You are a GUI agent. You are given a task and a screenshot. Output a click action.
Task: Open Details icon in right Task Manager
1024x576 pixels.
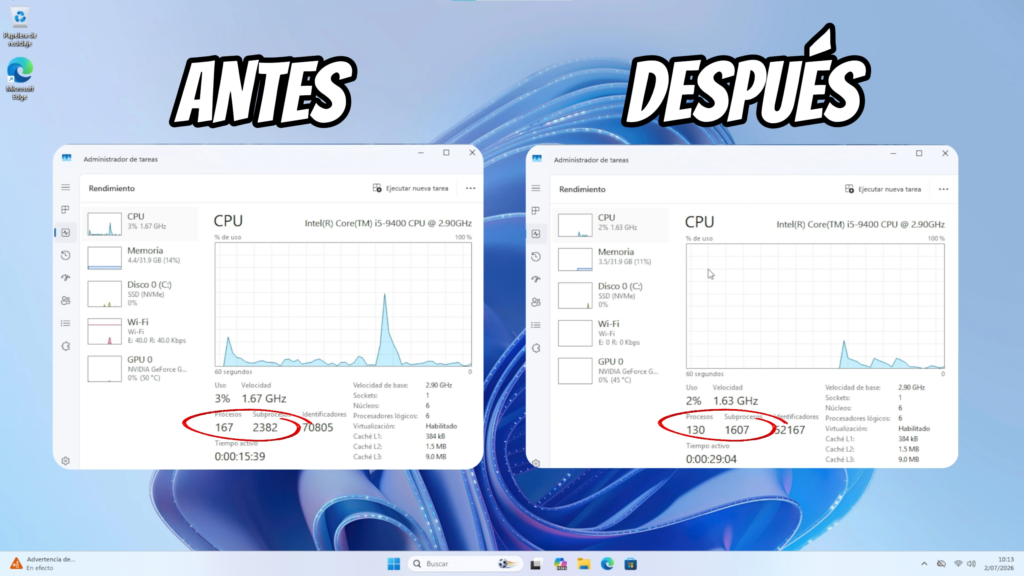pos(536,325)
